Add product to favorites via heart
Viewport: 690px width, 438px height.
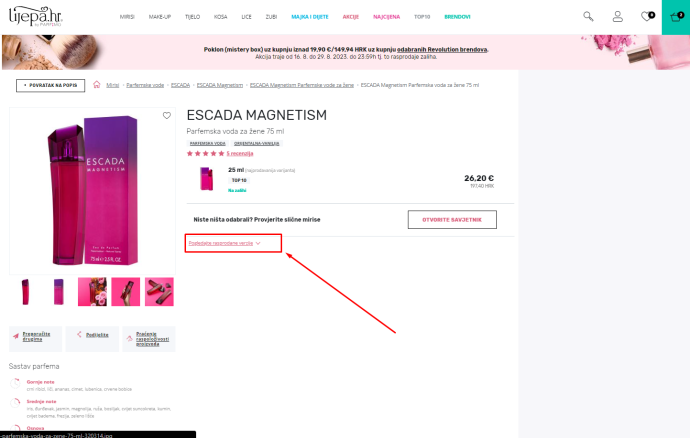(167, 116)
